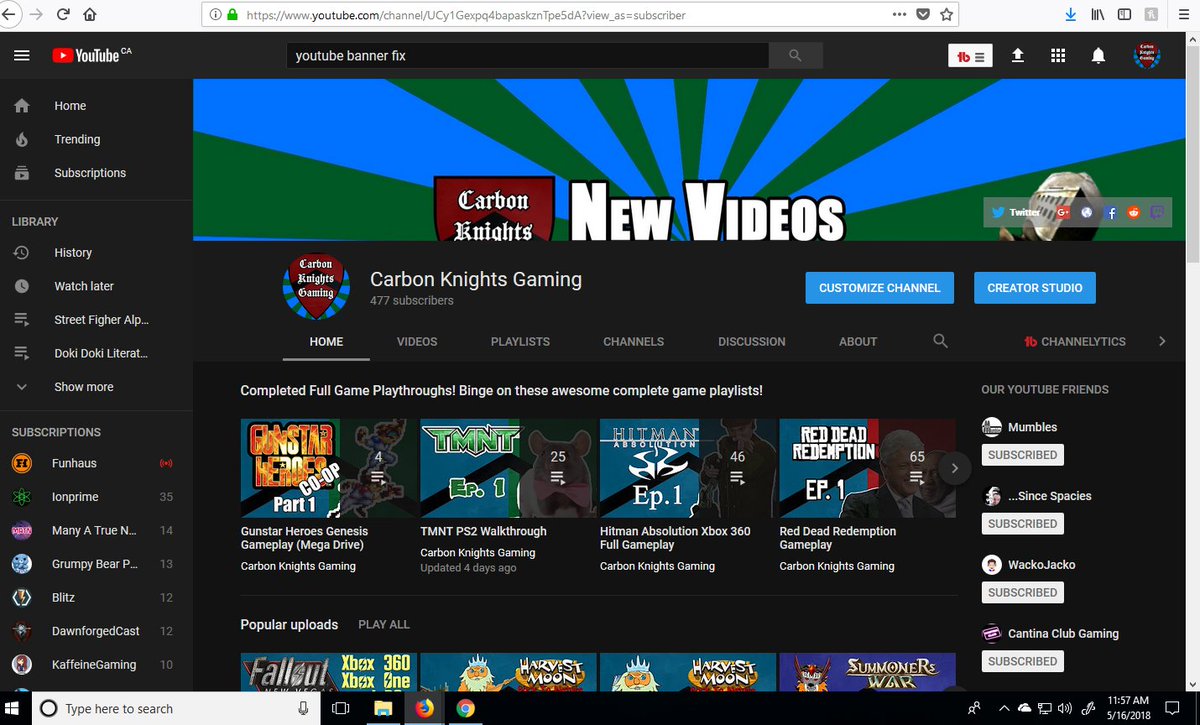
Task: Open TMNT PS2 Walkthrough thumbnail
Action: point(508,468)
